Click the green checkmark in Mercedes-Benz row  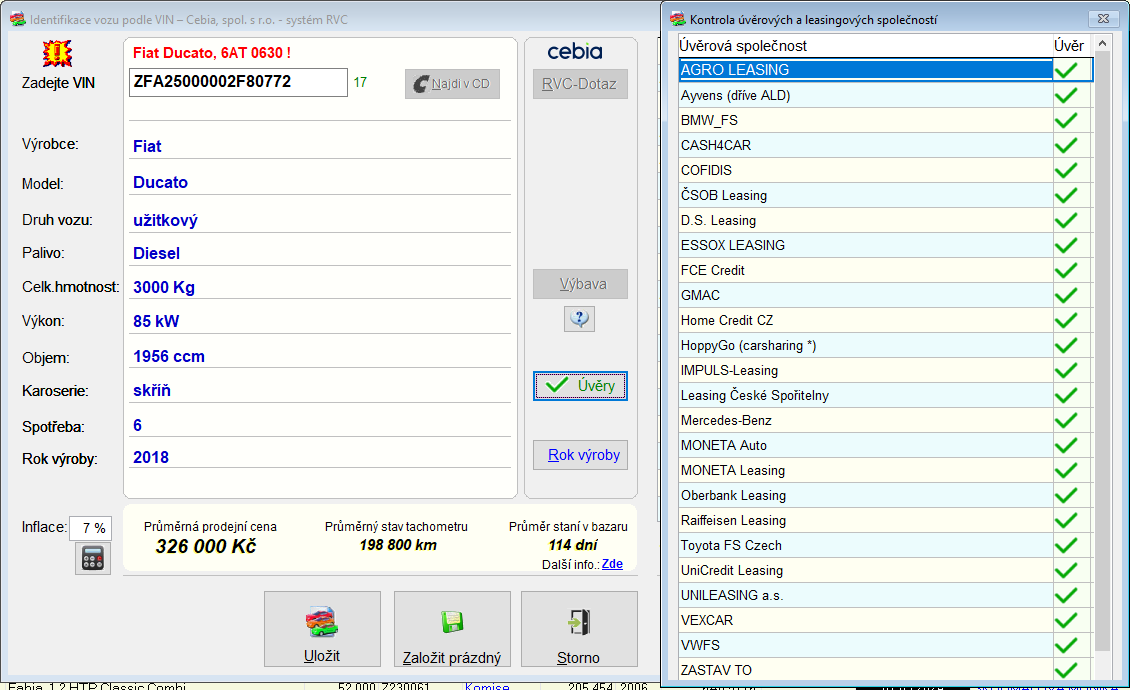(1066, 420)
